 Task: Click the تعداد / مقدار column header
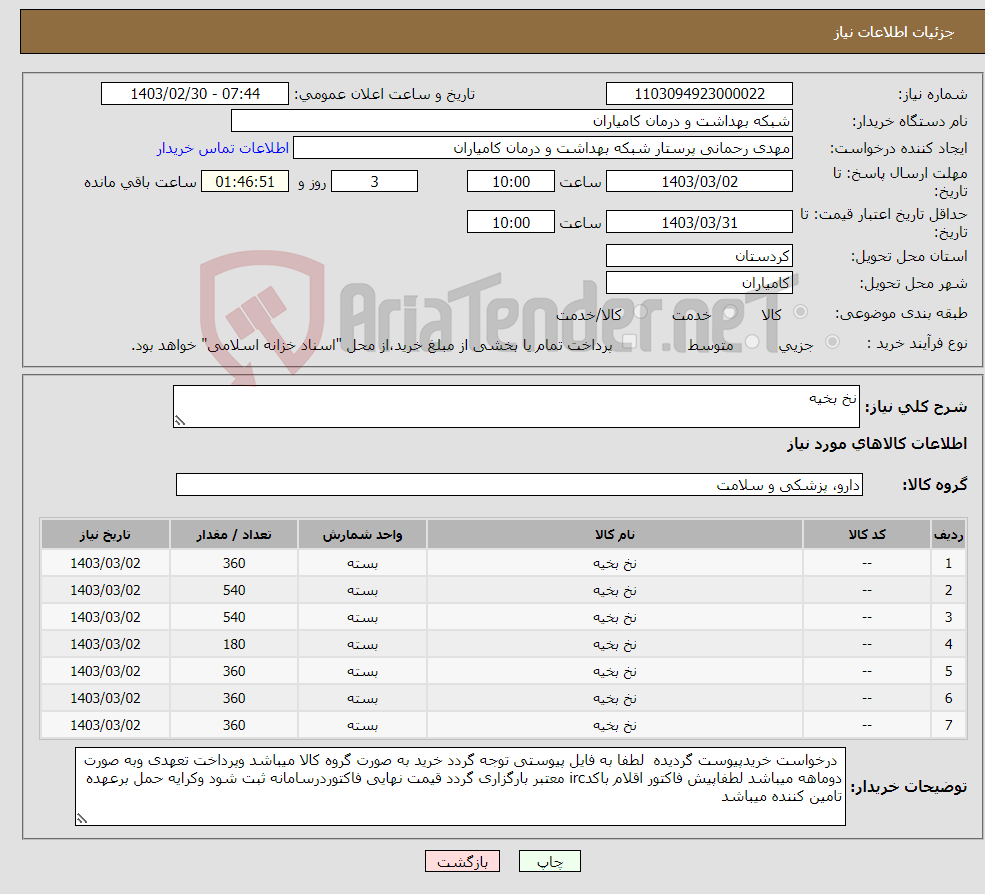click(x=234, y=535)
